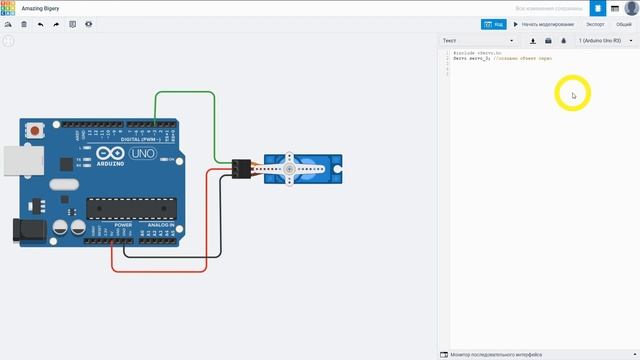Viewport: 640px width, 360px height.
Task: Click the changes-saved status text
Action: coord(549,8)
